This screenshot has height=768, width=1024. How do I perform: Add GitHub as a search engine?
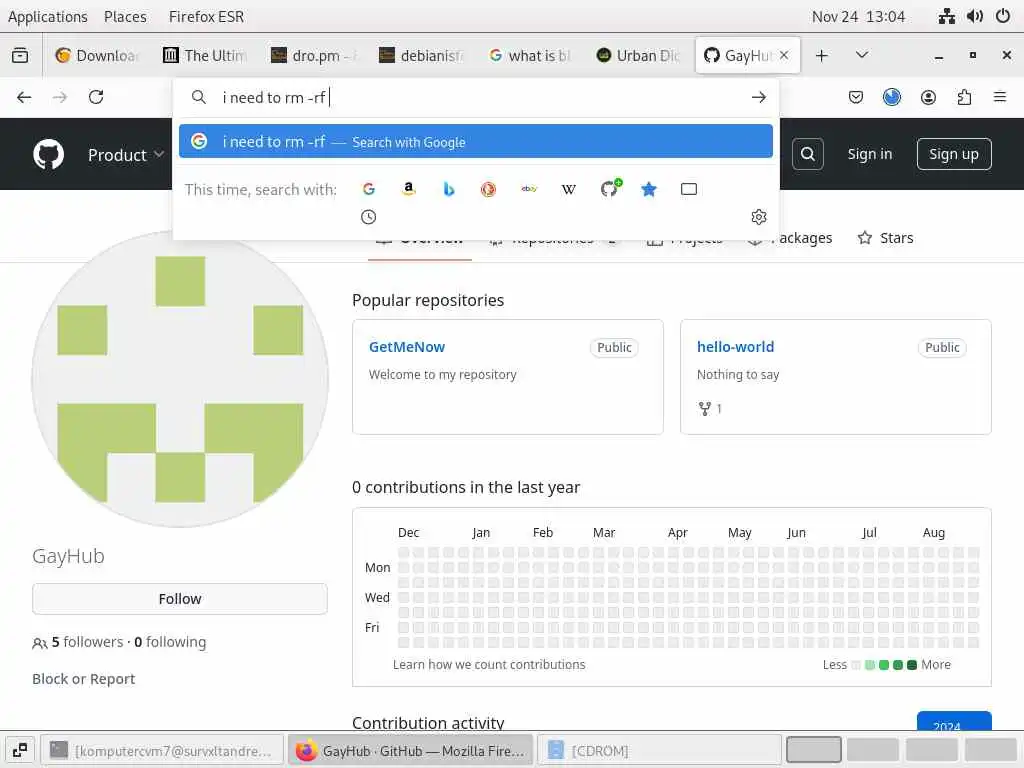[610, 189]
